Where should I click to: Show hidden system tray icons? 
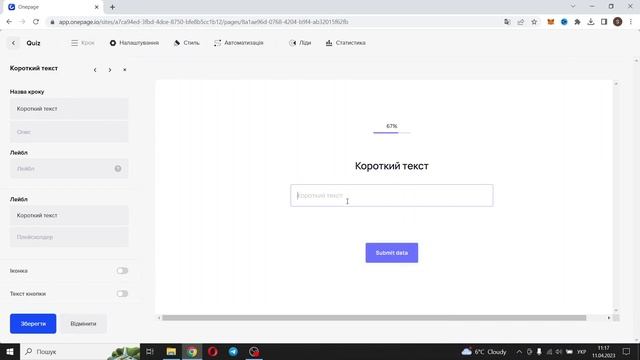pyautogui.click(x=519, y=352)
